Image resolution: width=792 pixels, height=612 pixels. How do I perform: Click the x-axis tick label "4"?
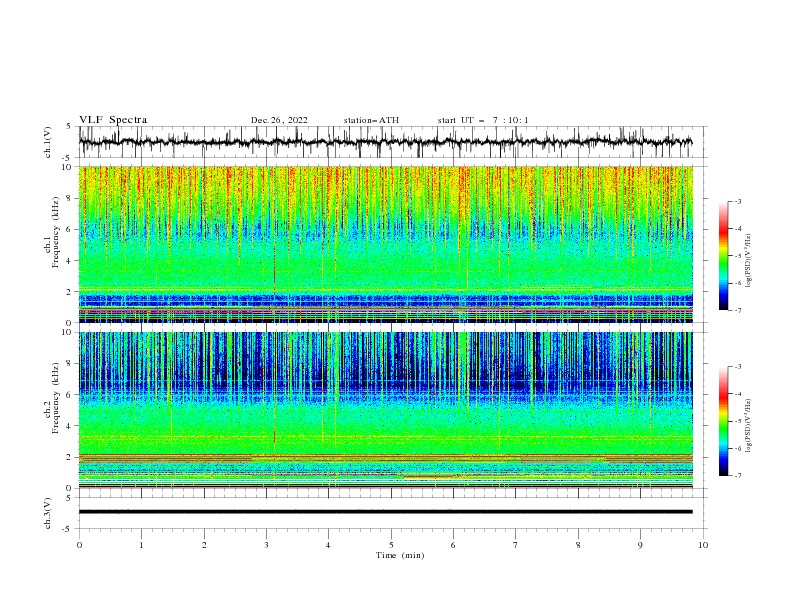328,545
